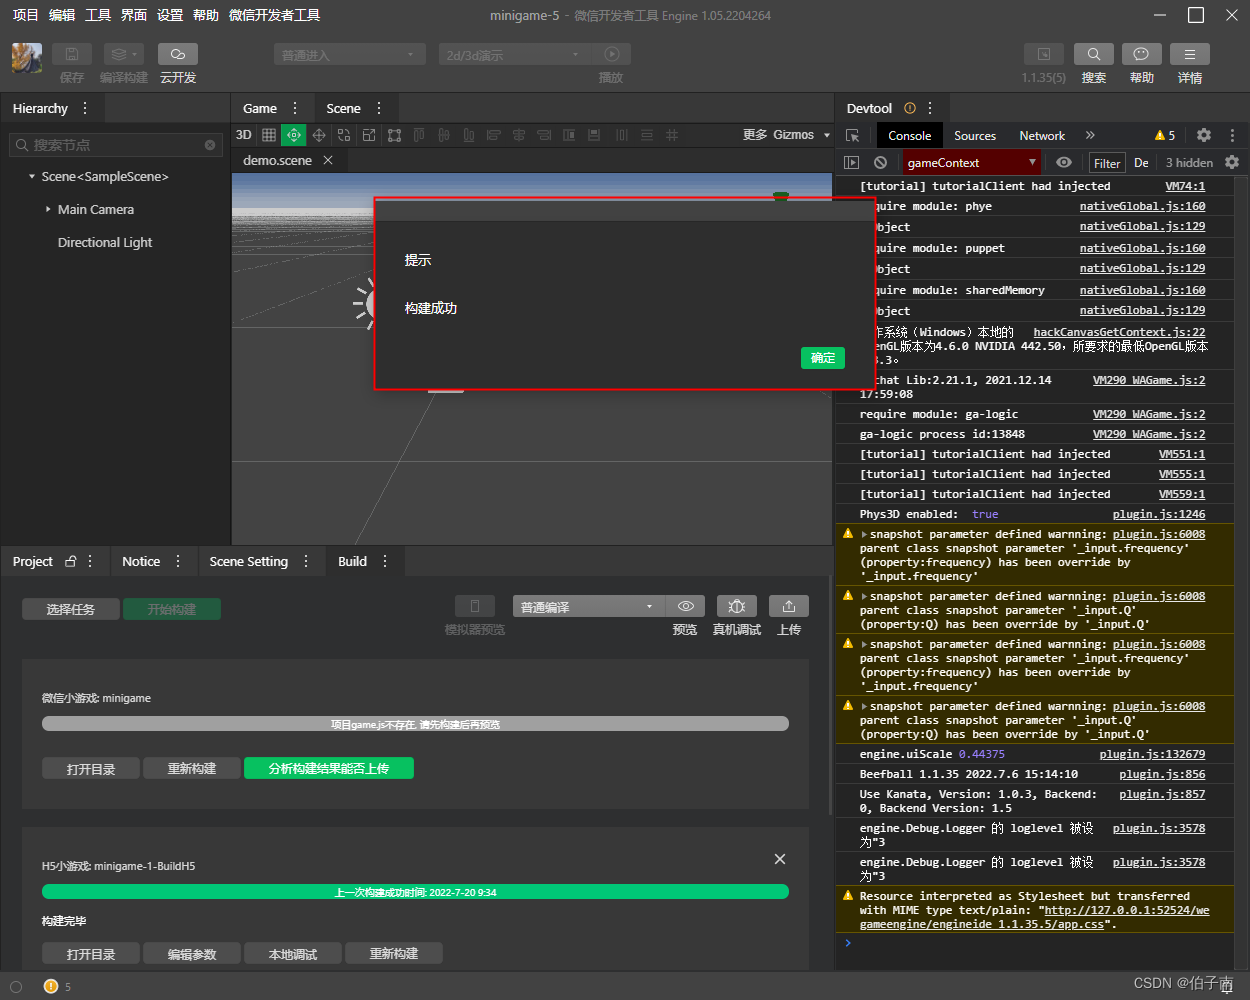Click the green 分析构建结果能否上传 button
The width and height of the screenshot is (1250, 1000).
[x=329, y=768]
